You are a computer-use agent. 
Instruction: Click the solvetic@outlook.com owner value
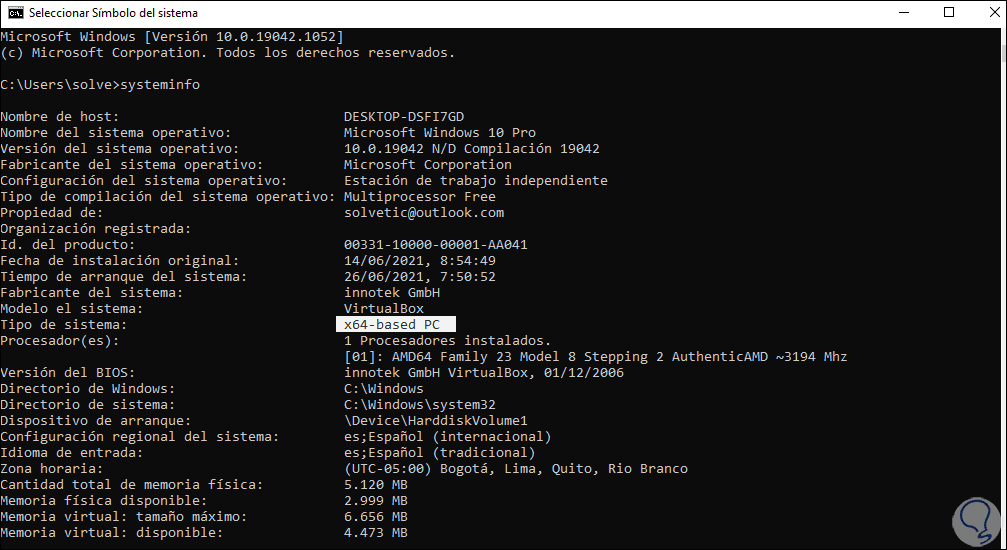pos(424,213)
